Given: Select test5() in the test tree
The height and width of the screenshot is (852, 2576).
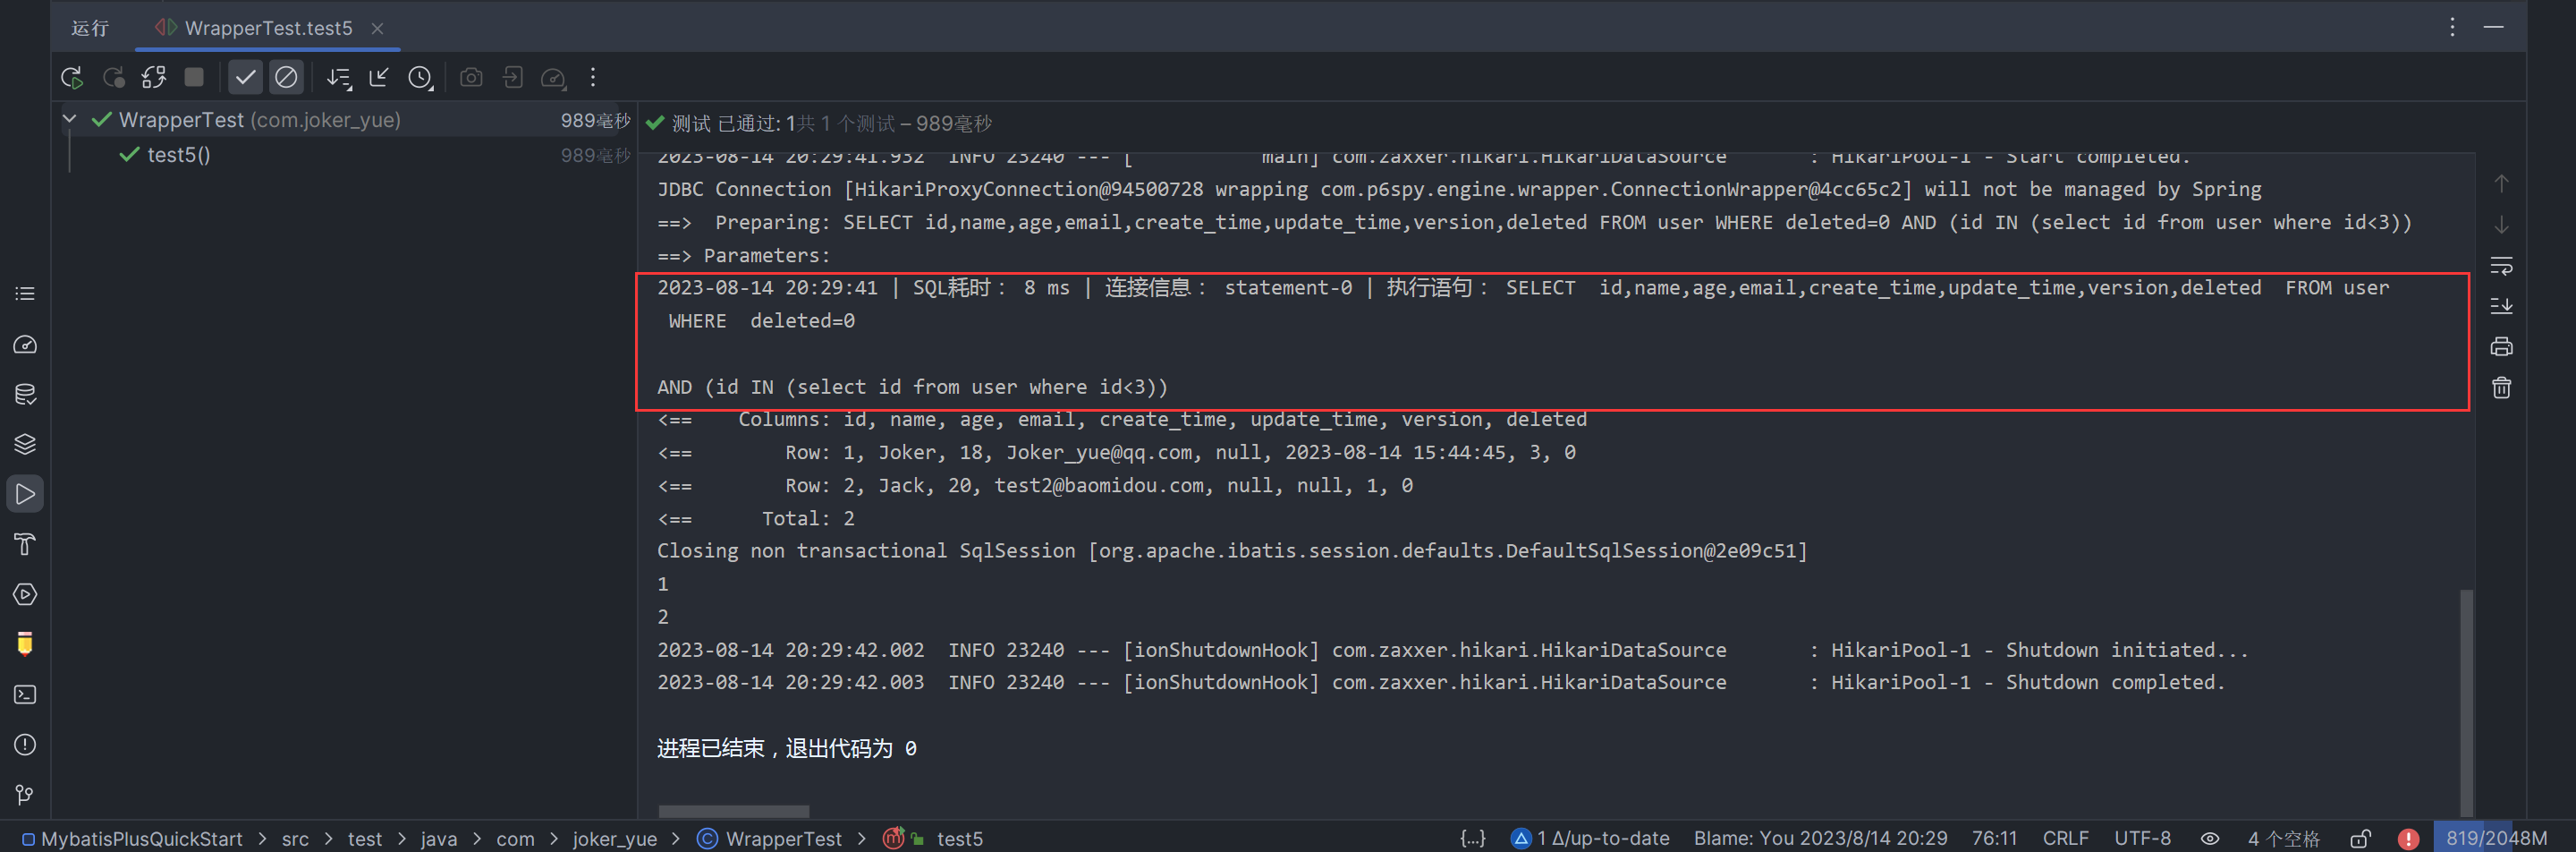Looking at the screenshot, I should (178, 155).
